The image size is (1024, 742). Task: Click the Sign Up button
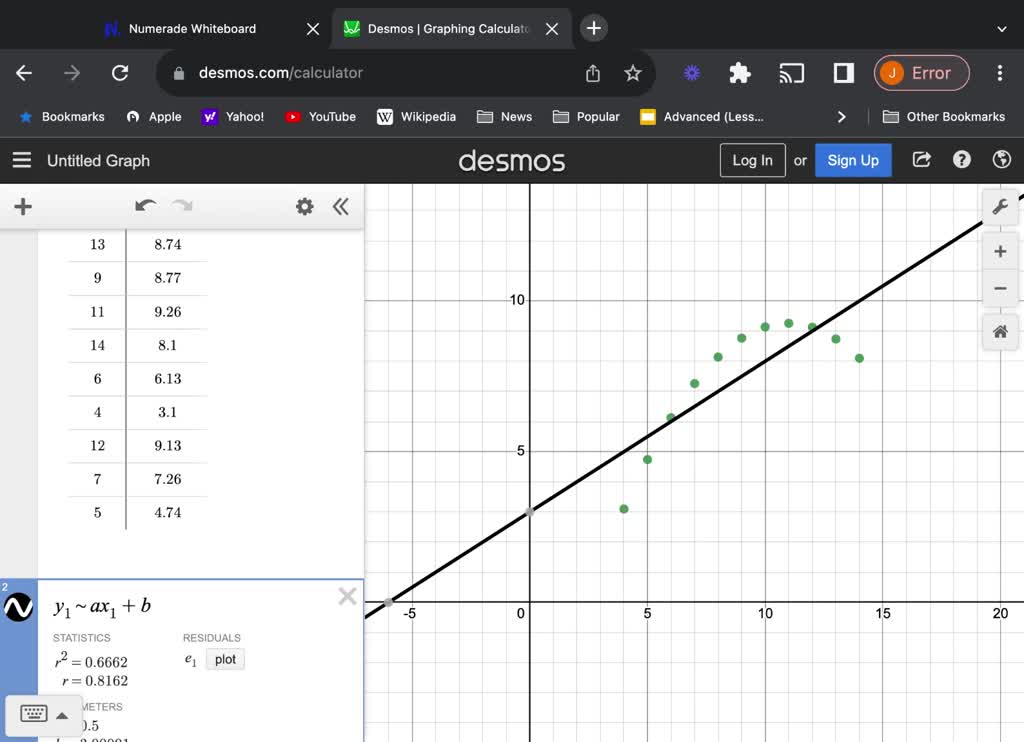pos(853,160)
